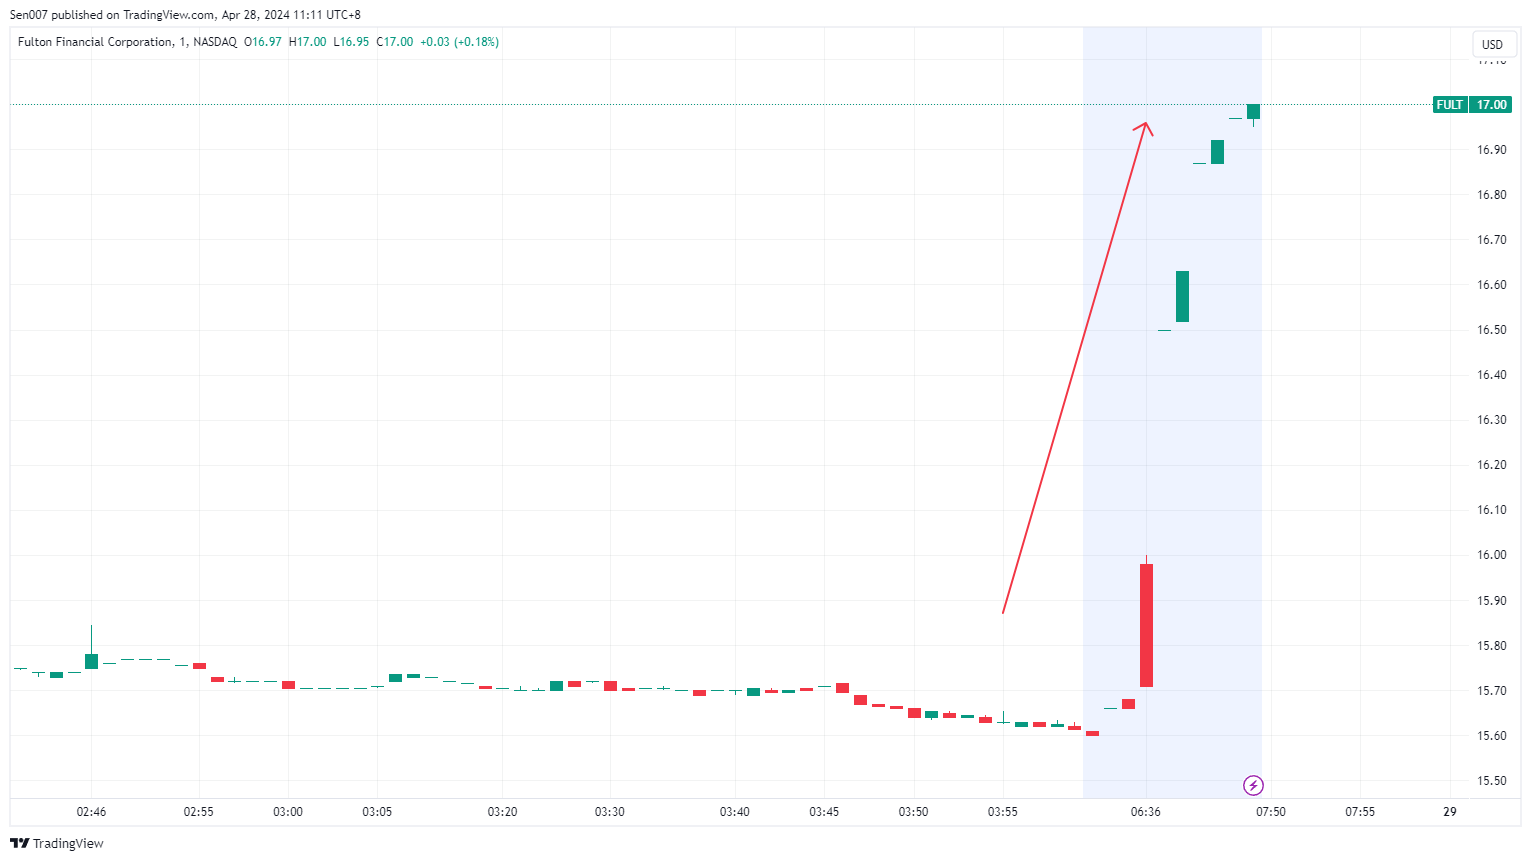Viewport: 1531px width, 861px height.
Task: Select the last green candle at 17.00
Action: coord(1253,111)
